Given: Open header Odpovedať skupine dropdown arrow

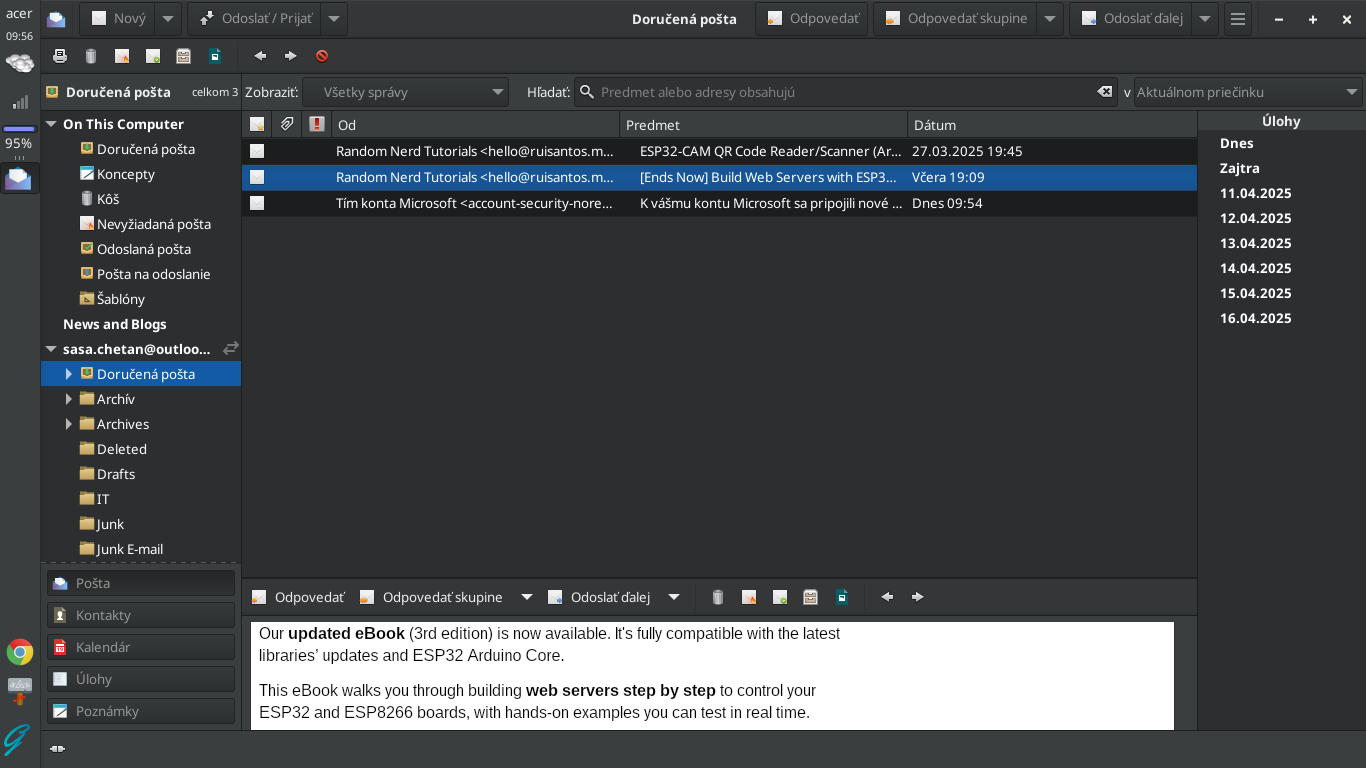Looking at the screenshot, I should 1050,19.
